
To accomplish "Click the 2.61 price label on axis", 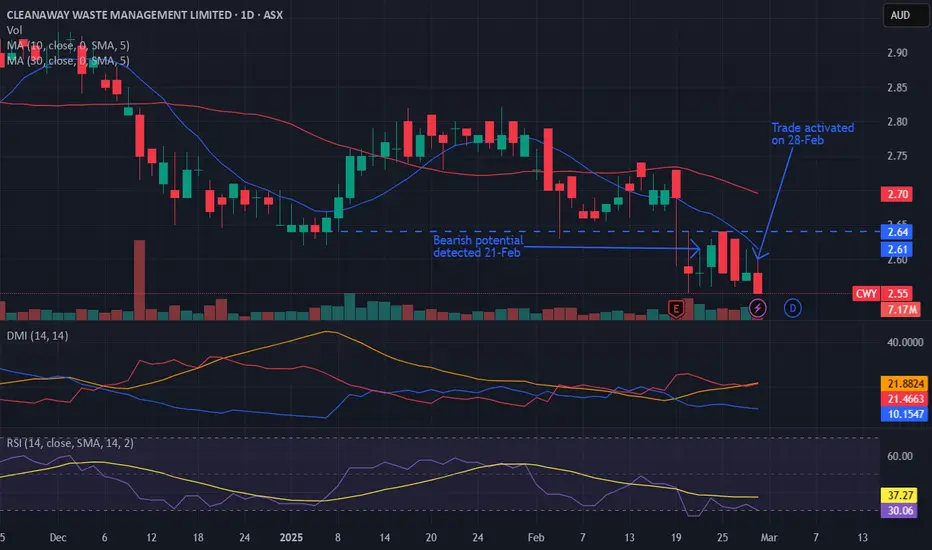I will (898, 249).
